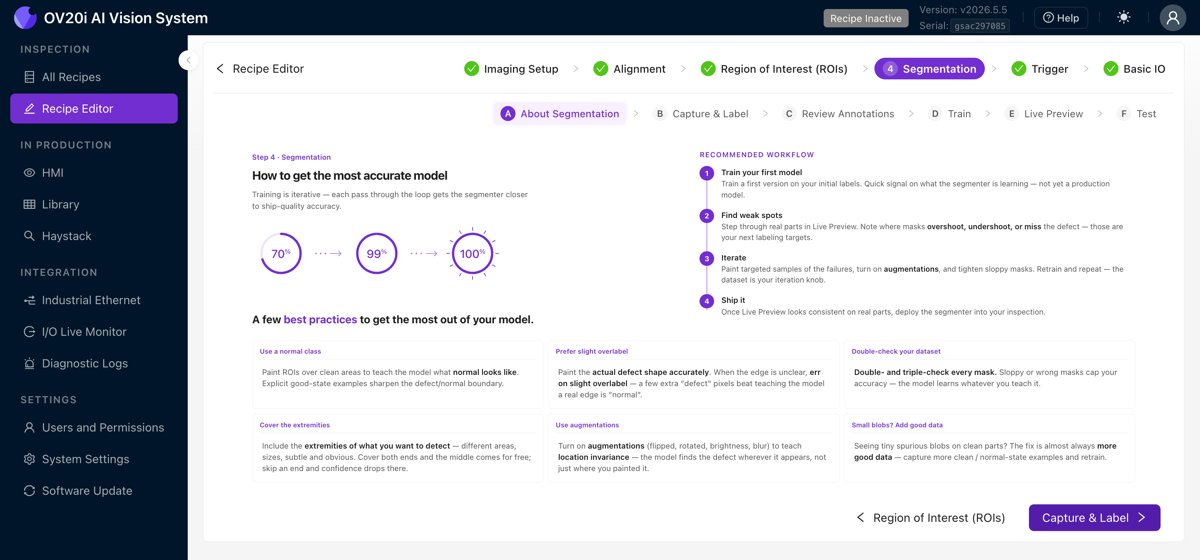Click the purple Capture & Label next button
Image resolution: width=1200 pixels, height=560 pixels.
coord(1094,518)
